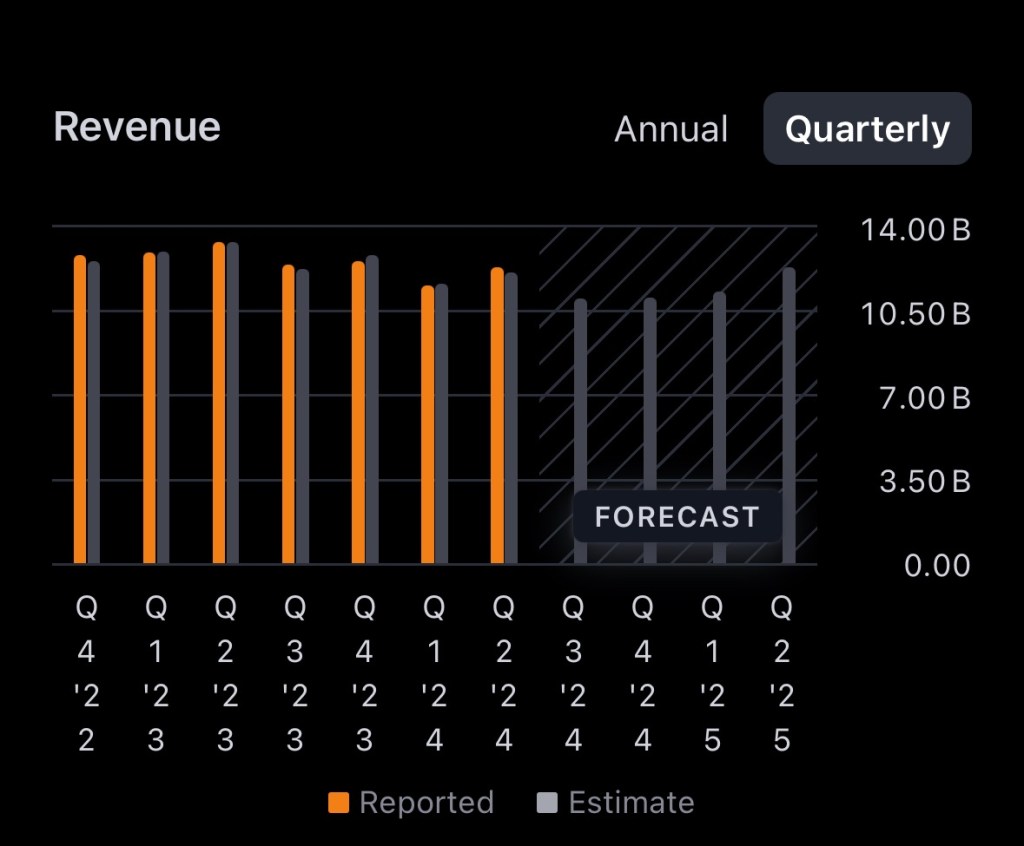Select the orange reported bar for Q2 '24
This screenshot has width=1024, height=846.
tap(497, 416)
